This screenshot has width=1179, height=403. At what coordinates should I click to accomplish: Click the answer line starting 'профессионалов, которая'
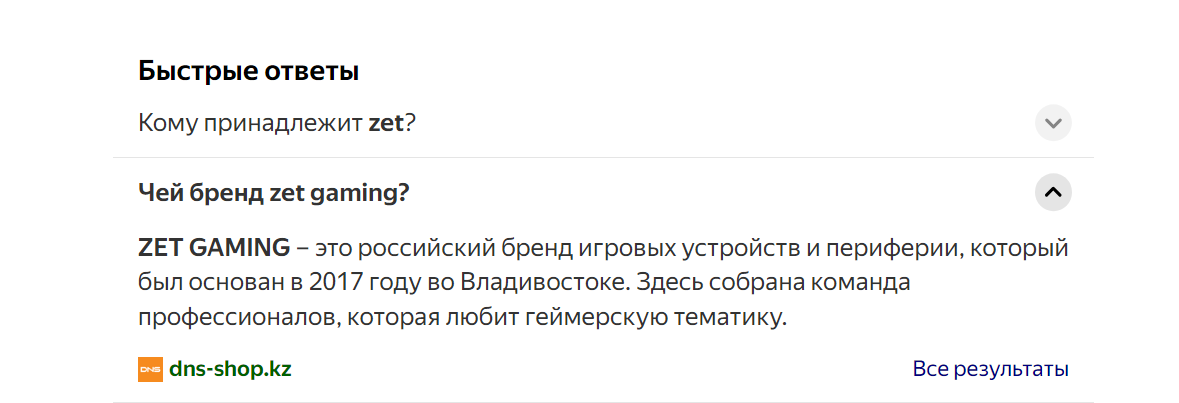pyautogui.click(x=462, y=317)
